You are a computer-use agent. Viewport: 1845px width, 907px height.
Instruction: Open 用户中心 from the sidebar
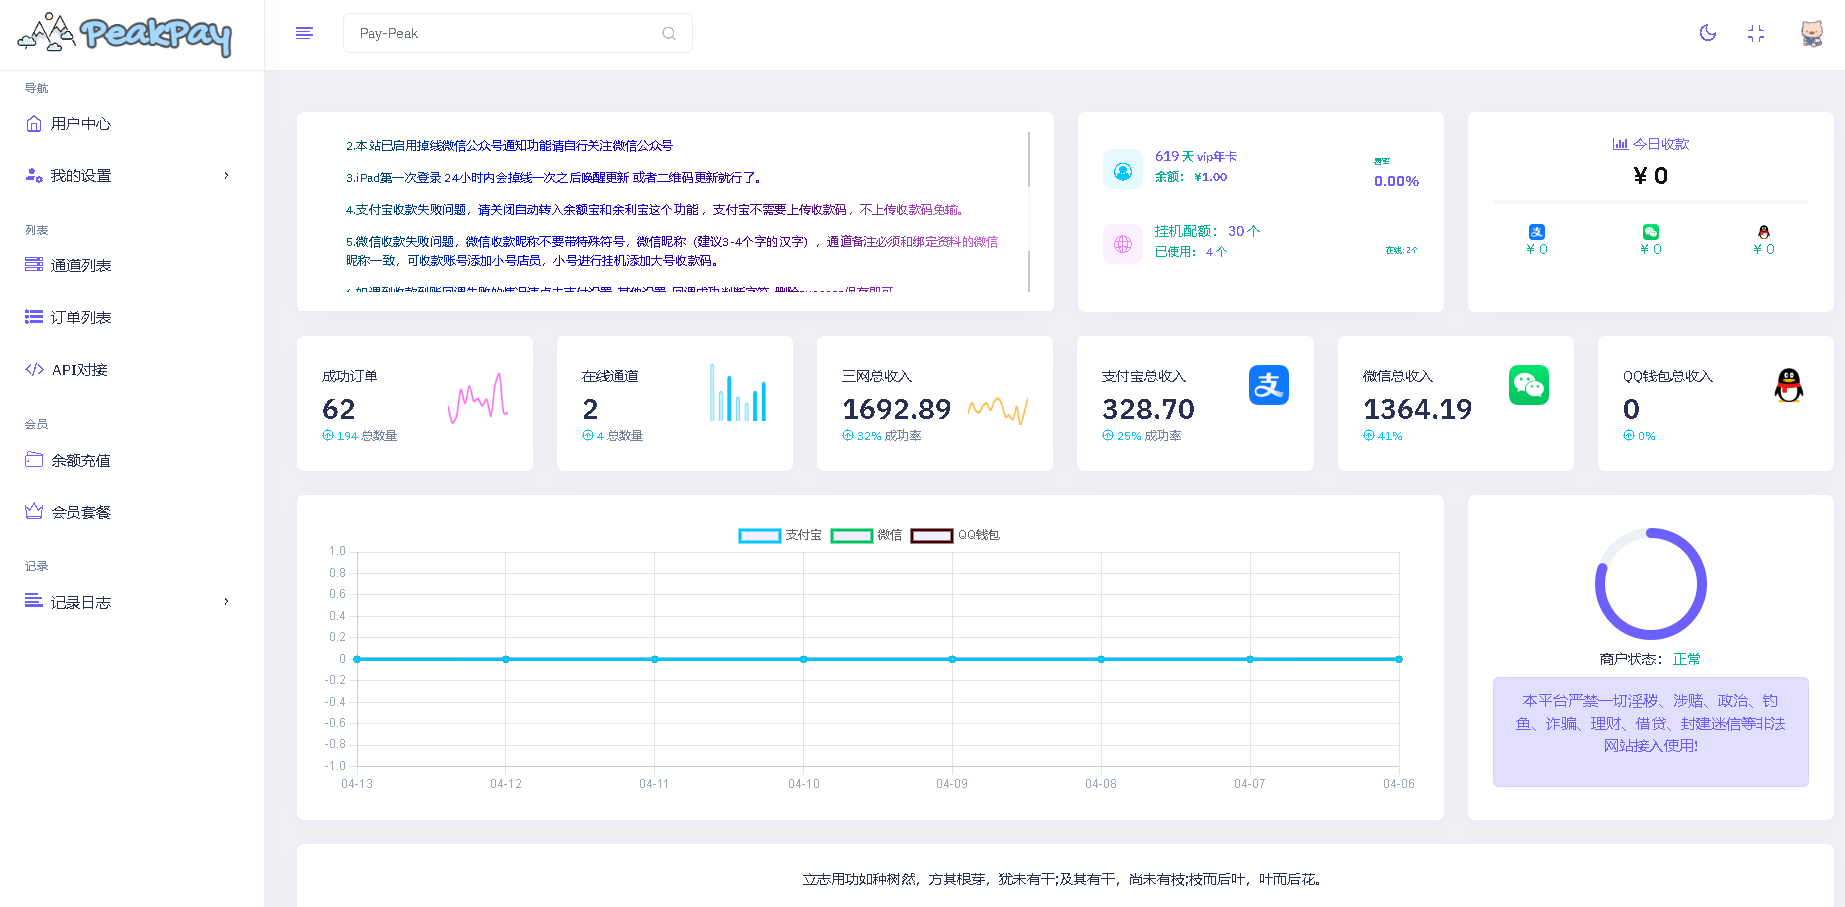click(80, 124)
